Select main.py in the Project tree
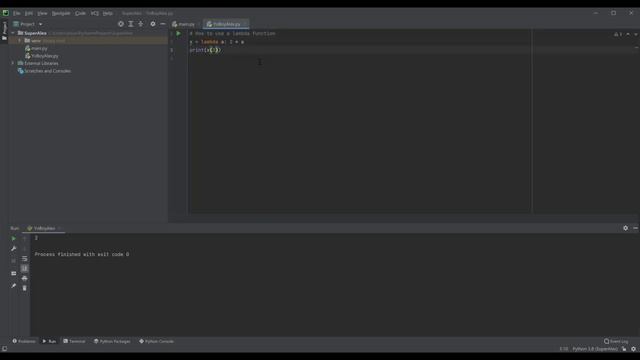 pyautogui.click(x=36, y=49)
